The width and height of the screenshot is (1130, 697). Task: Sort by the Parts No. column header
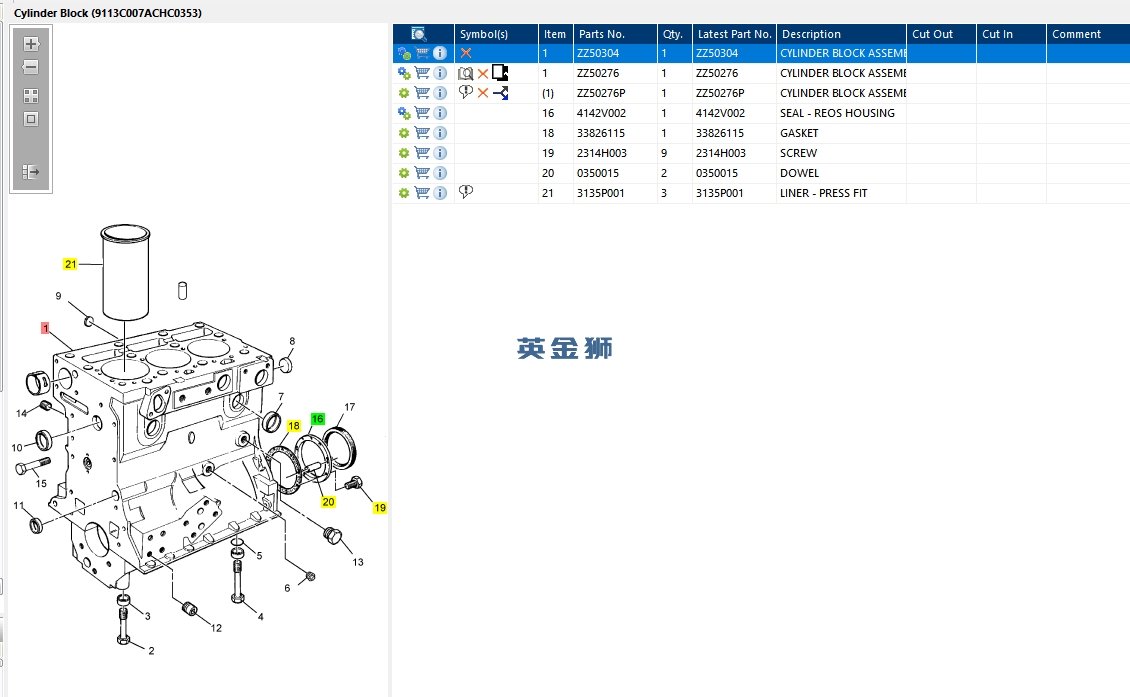(x=601, y=34)
